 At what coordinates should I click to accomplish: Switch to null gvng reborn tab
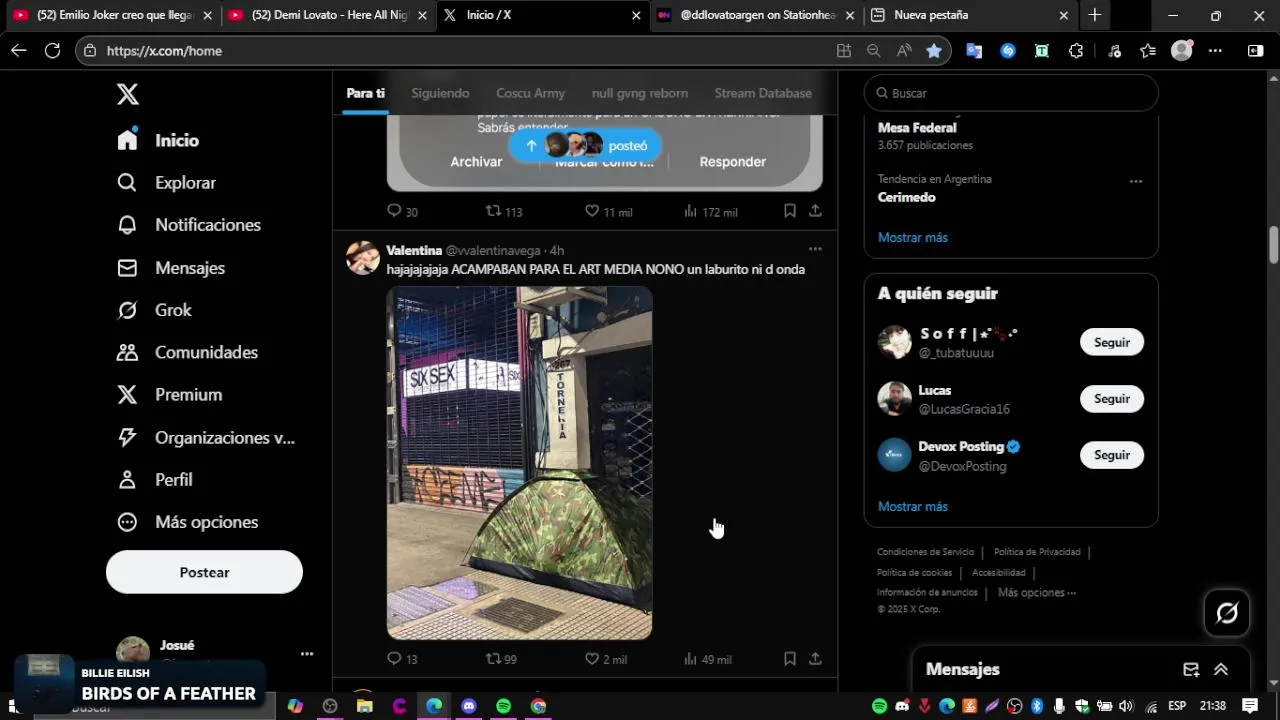click(639, 93)
